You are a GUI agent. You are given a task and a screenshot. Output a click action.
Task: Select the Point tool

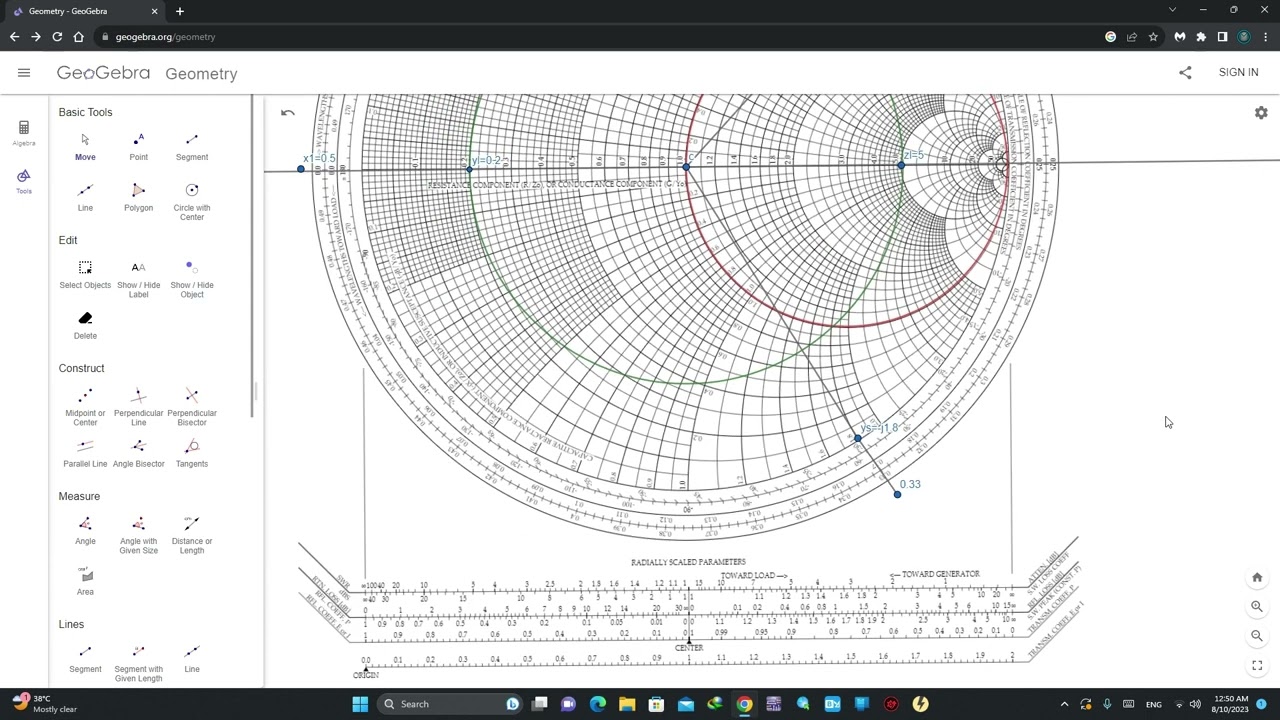coord(138,146)
